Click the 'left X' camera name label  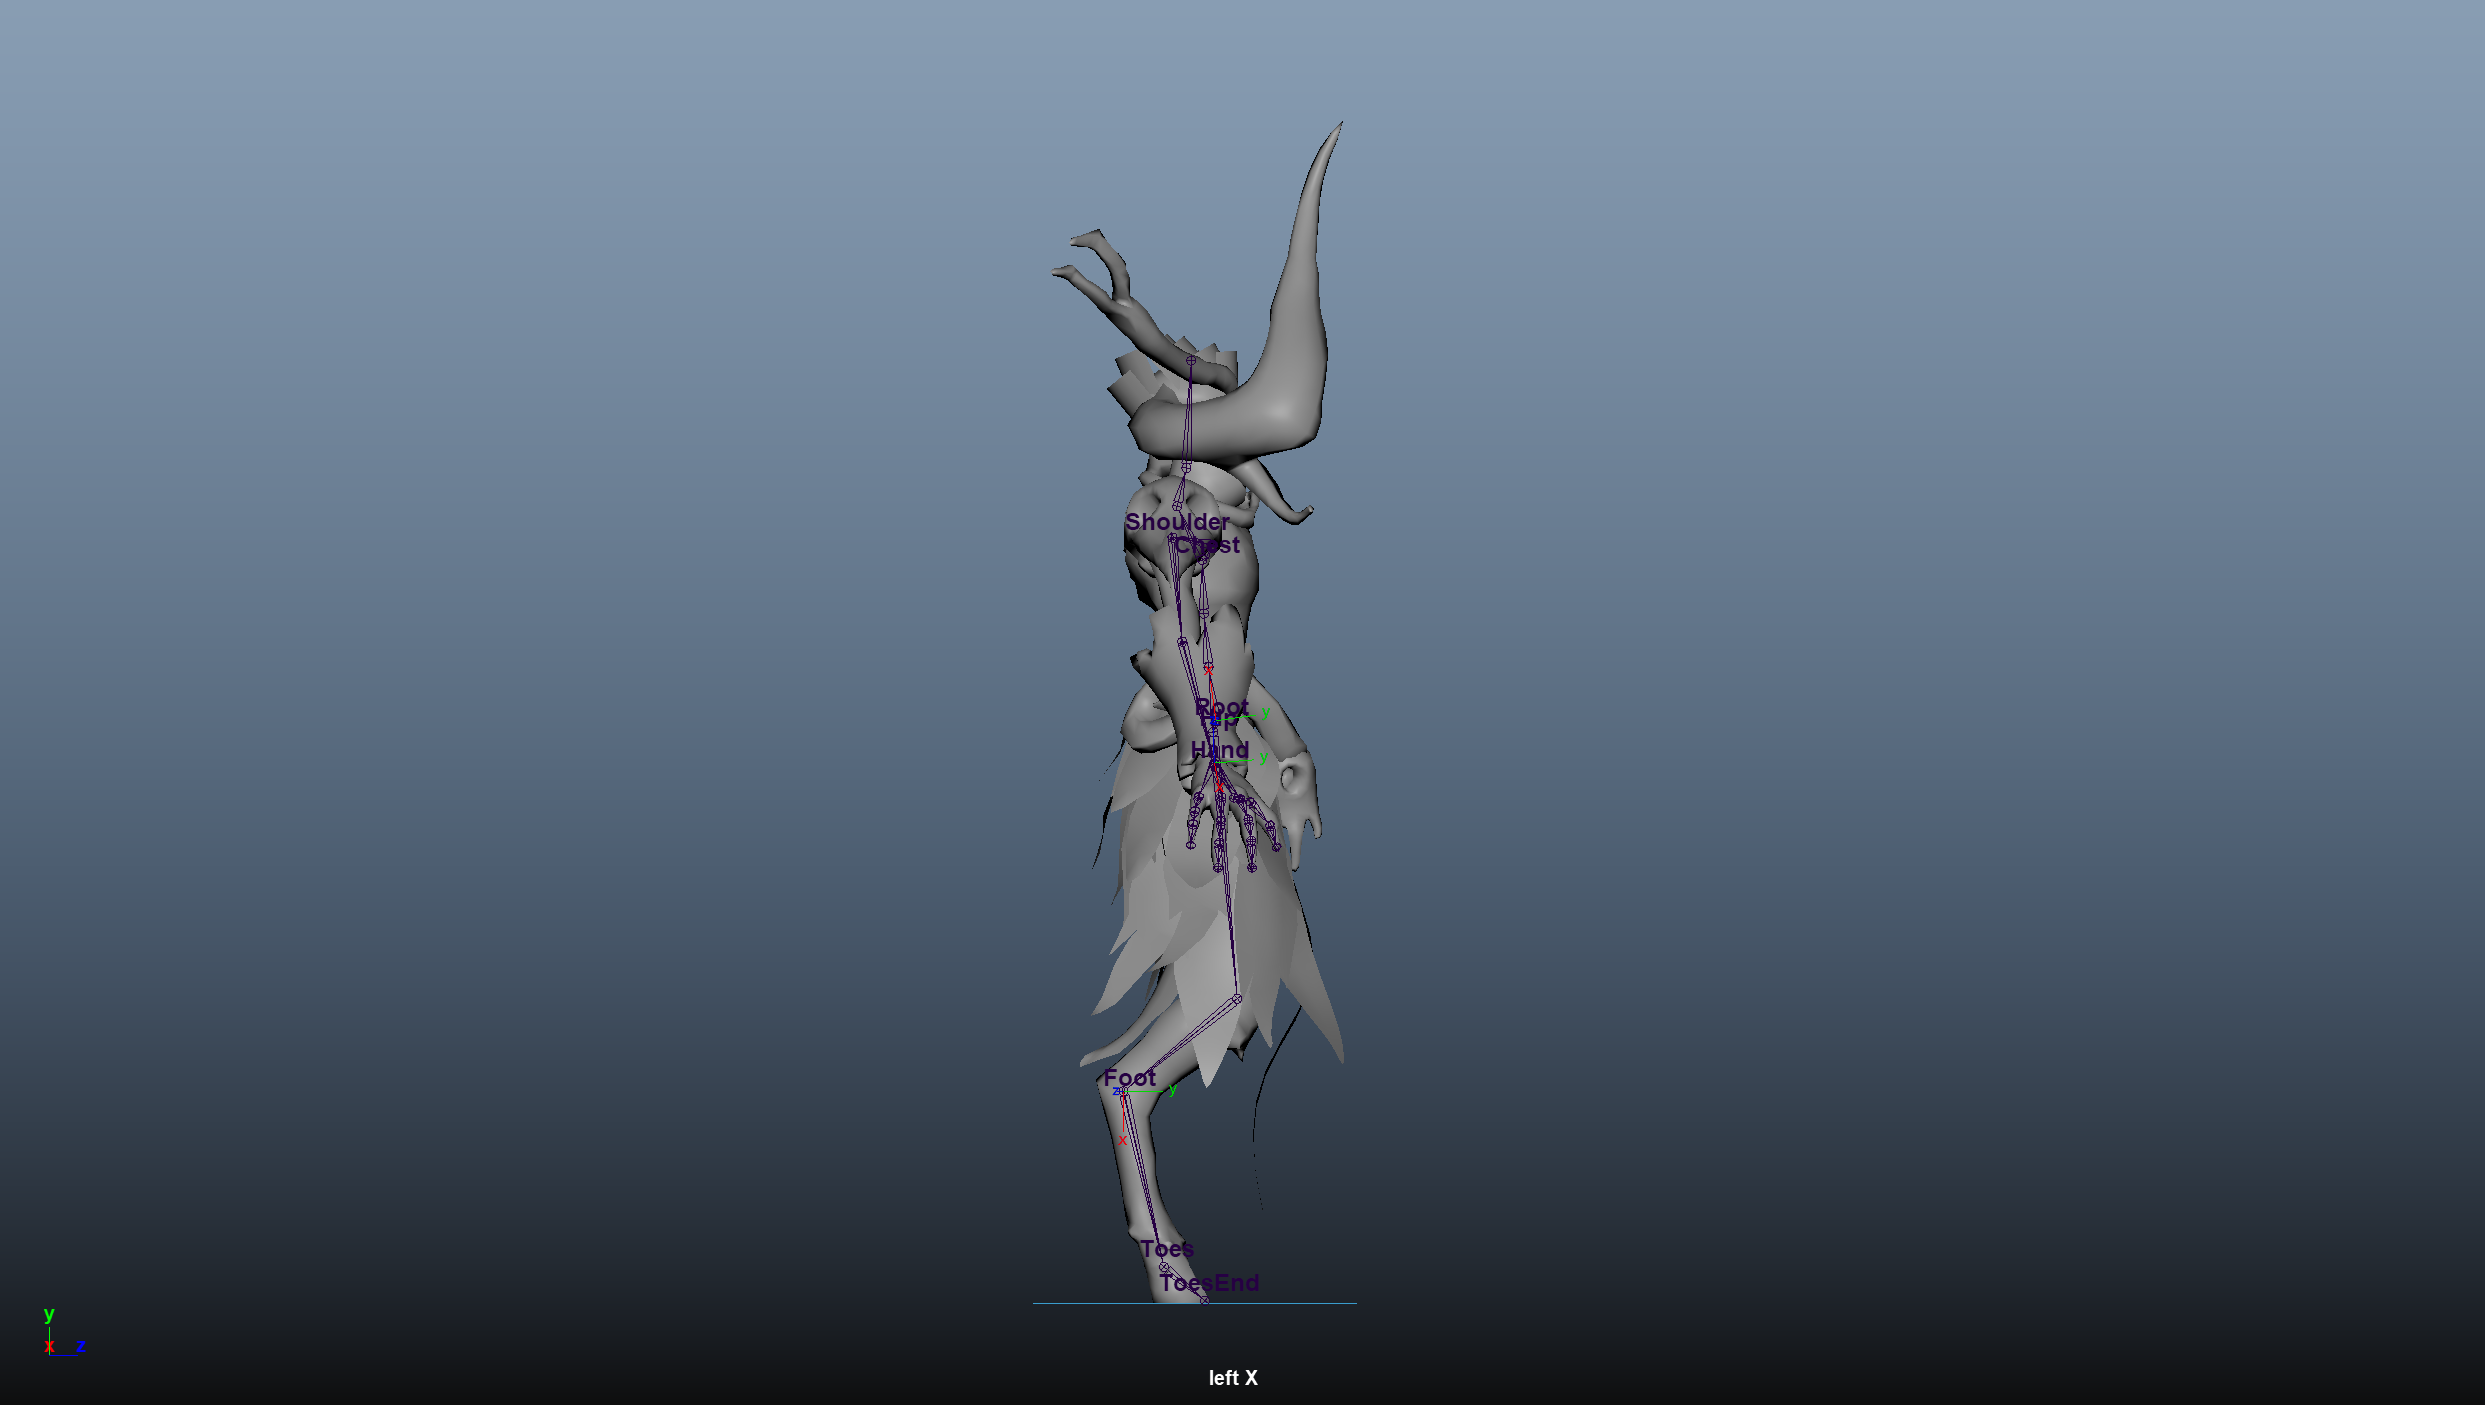pos(1233,1378)
